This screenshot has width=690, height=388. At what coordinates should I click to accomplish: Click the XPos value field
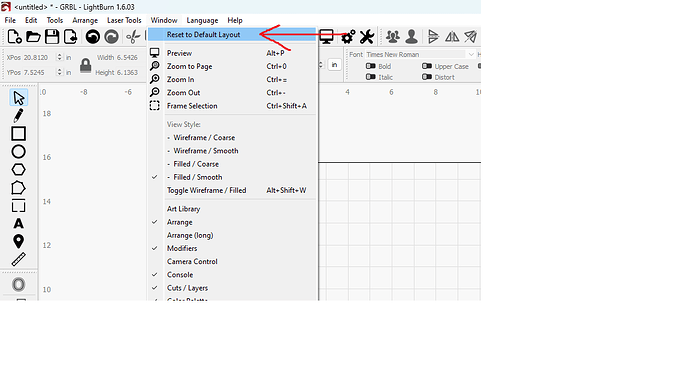pos(39,57)
